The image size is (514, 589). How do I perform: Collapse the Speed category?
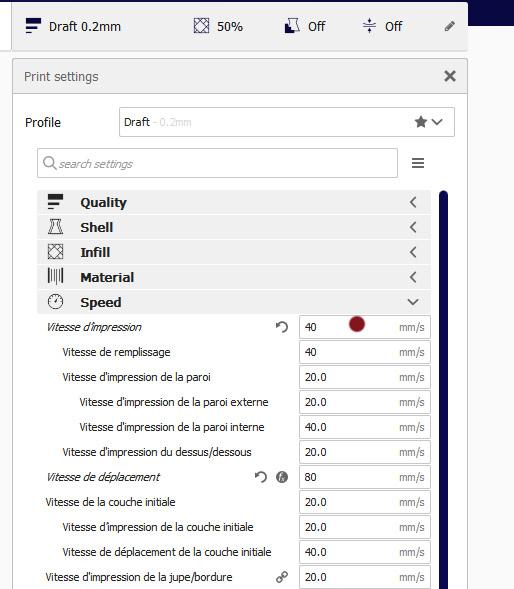tap(234, 302)
